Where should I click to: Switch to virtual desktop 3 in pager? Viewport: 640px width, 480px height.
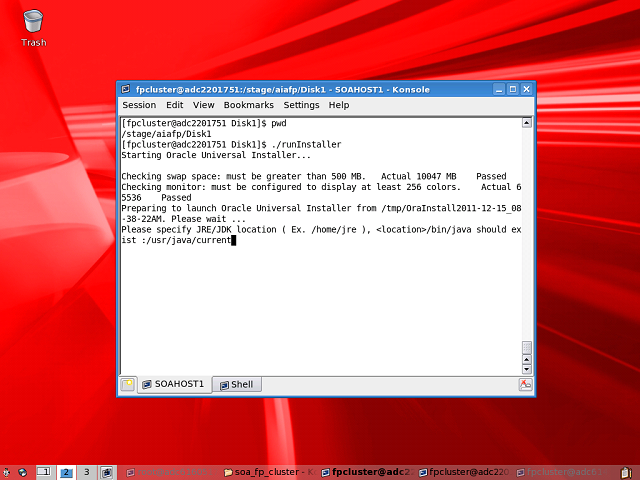[86, 471]
